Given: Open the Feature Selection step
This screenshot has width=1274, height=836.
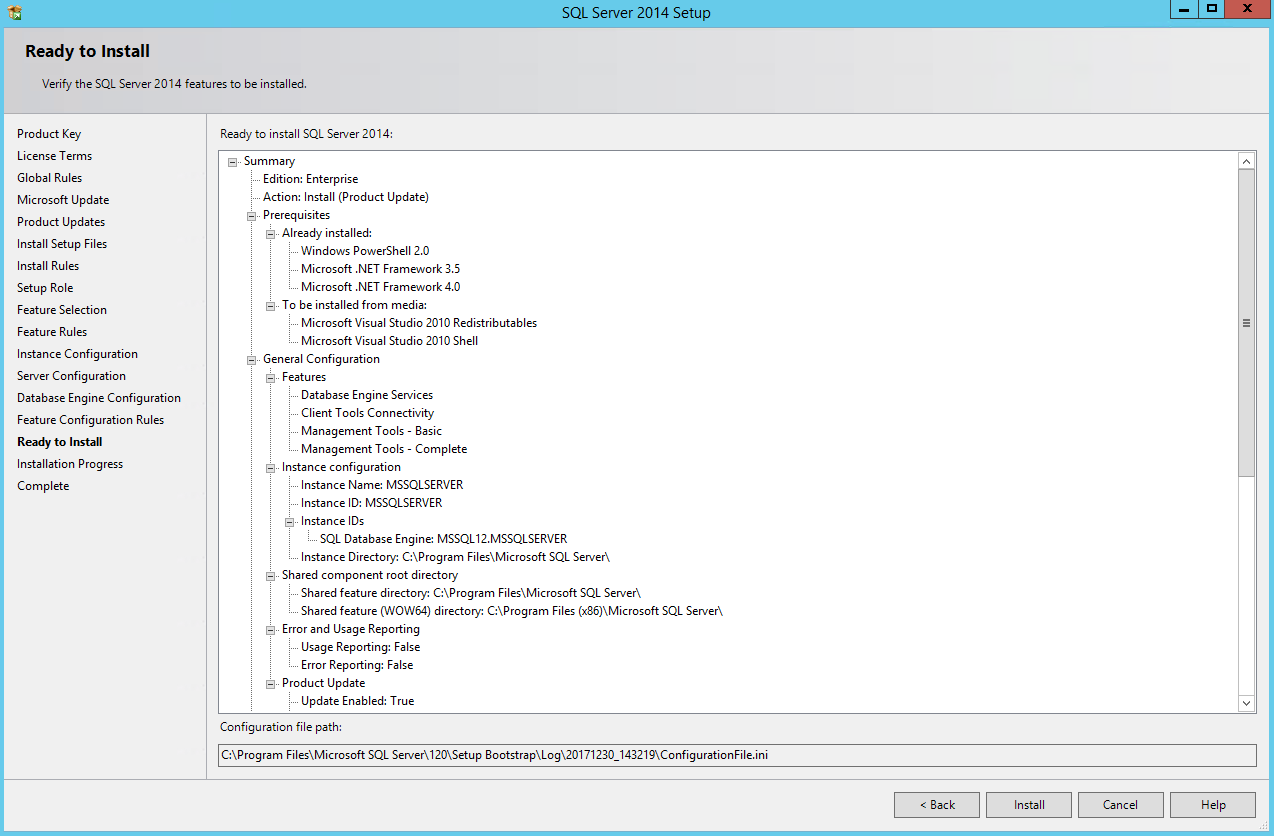Looking at the screenshot, I should click(61, 309).
